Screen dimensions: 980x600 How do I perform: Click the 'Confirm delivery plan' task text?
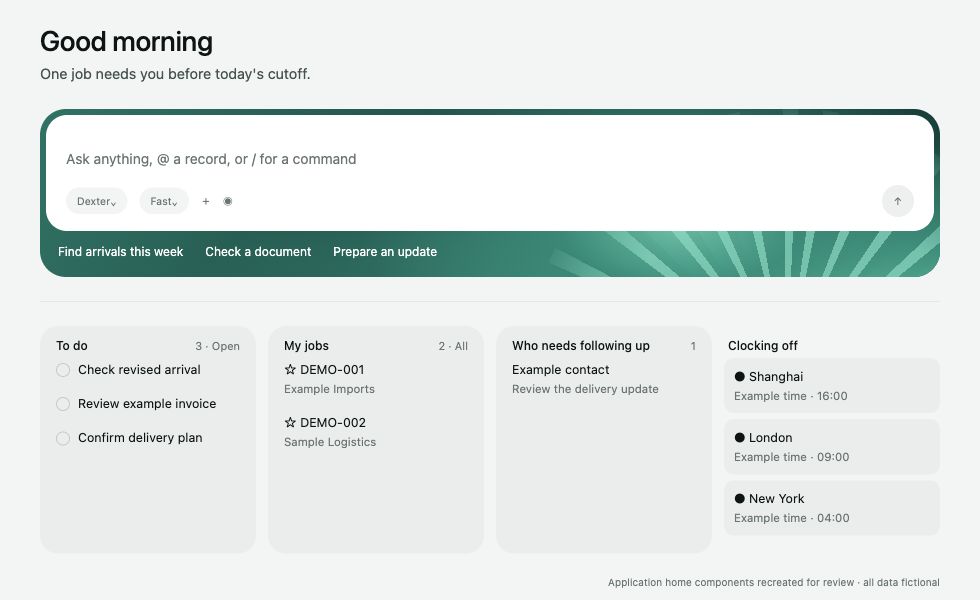140,438
